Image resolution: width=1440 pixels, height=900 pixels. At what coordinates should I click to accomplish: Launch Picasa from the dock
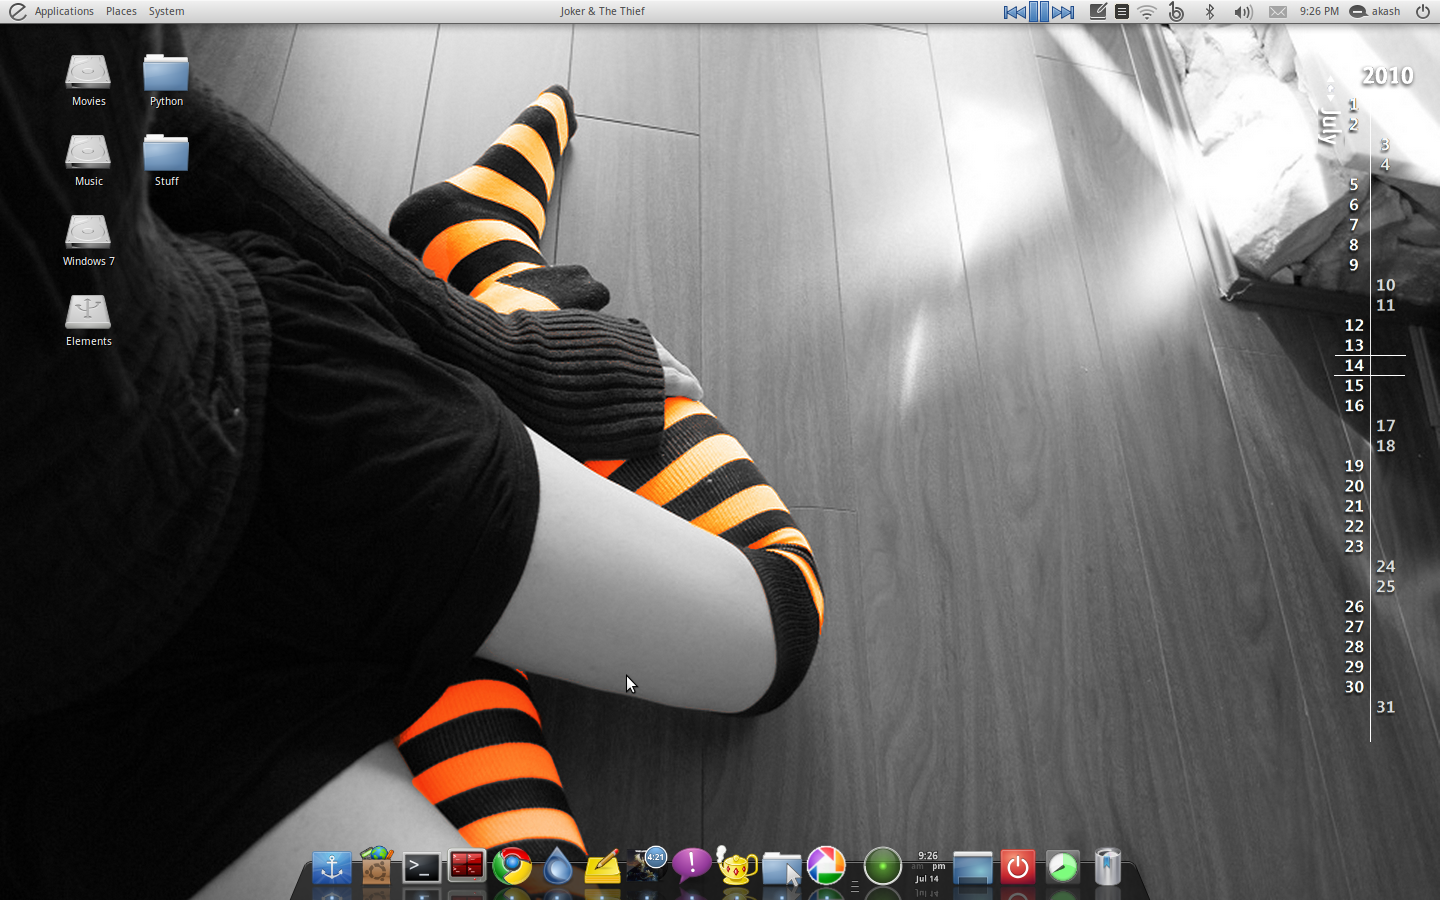click(826, 866)
